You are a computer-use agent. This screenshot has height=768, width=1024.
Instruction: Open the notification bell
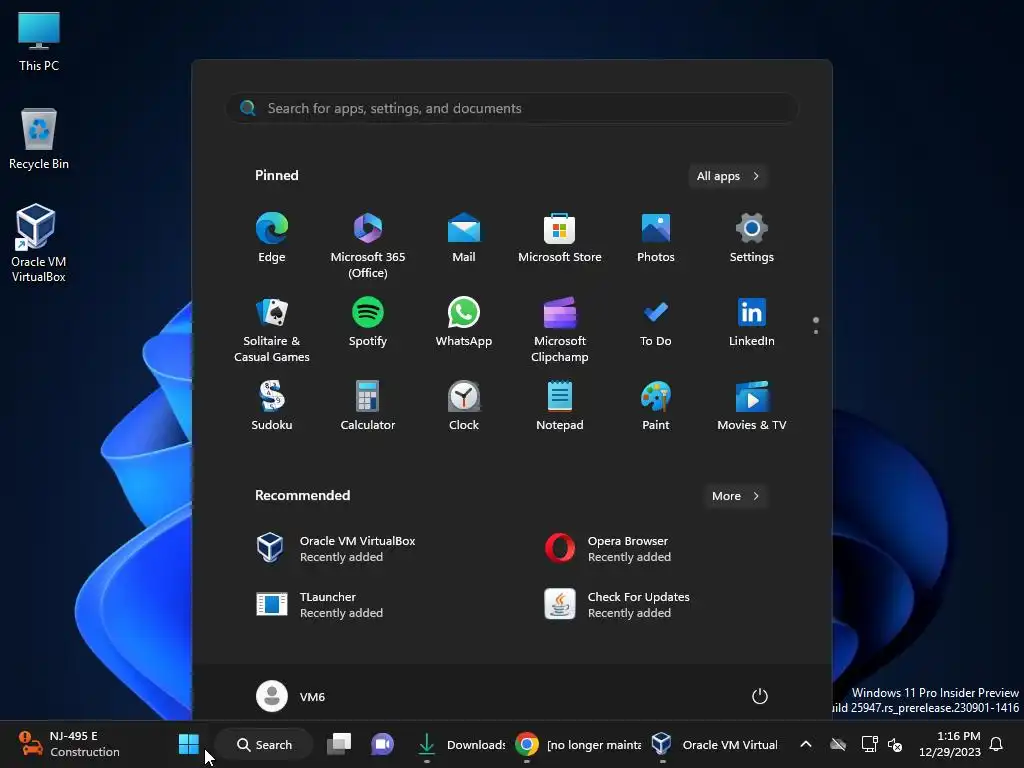[996, 744]
